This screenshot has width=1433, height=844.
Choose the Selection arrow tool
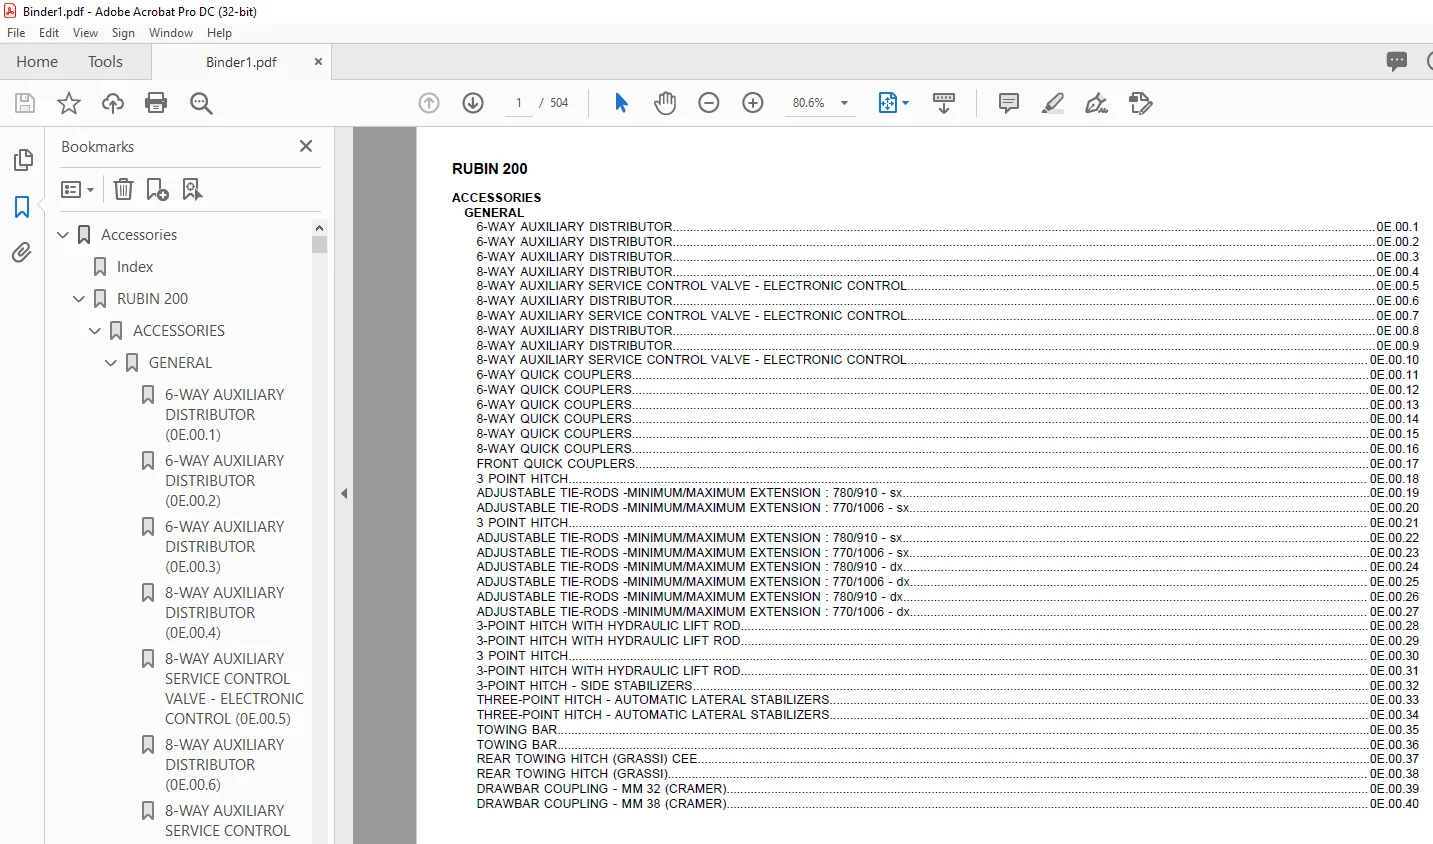(x=621, y=103)
